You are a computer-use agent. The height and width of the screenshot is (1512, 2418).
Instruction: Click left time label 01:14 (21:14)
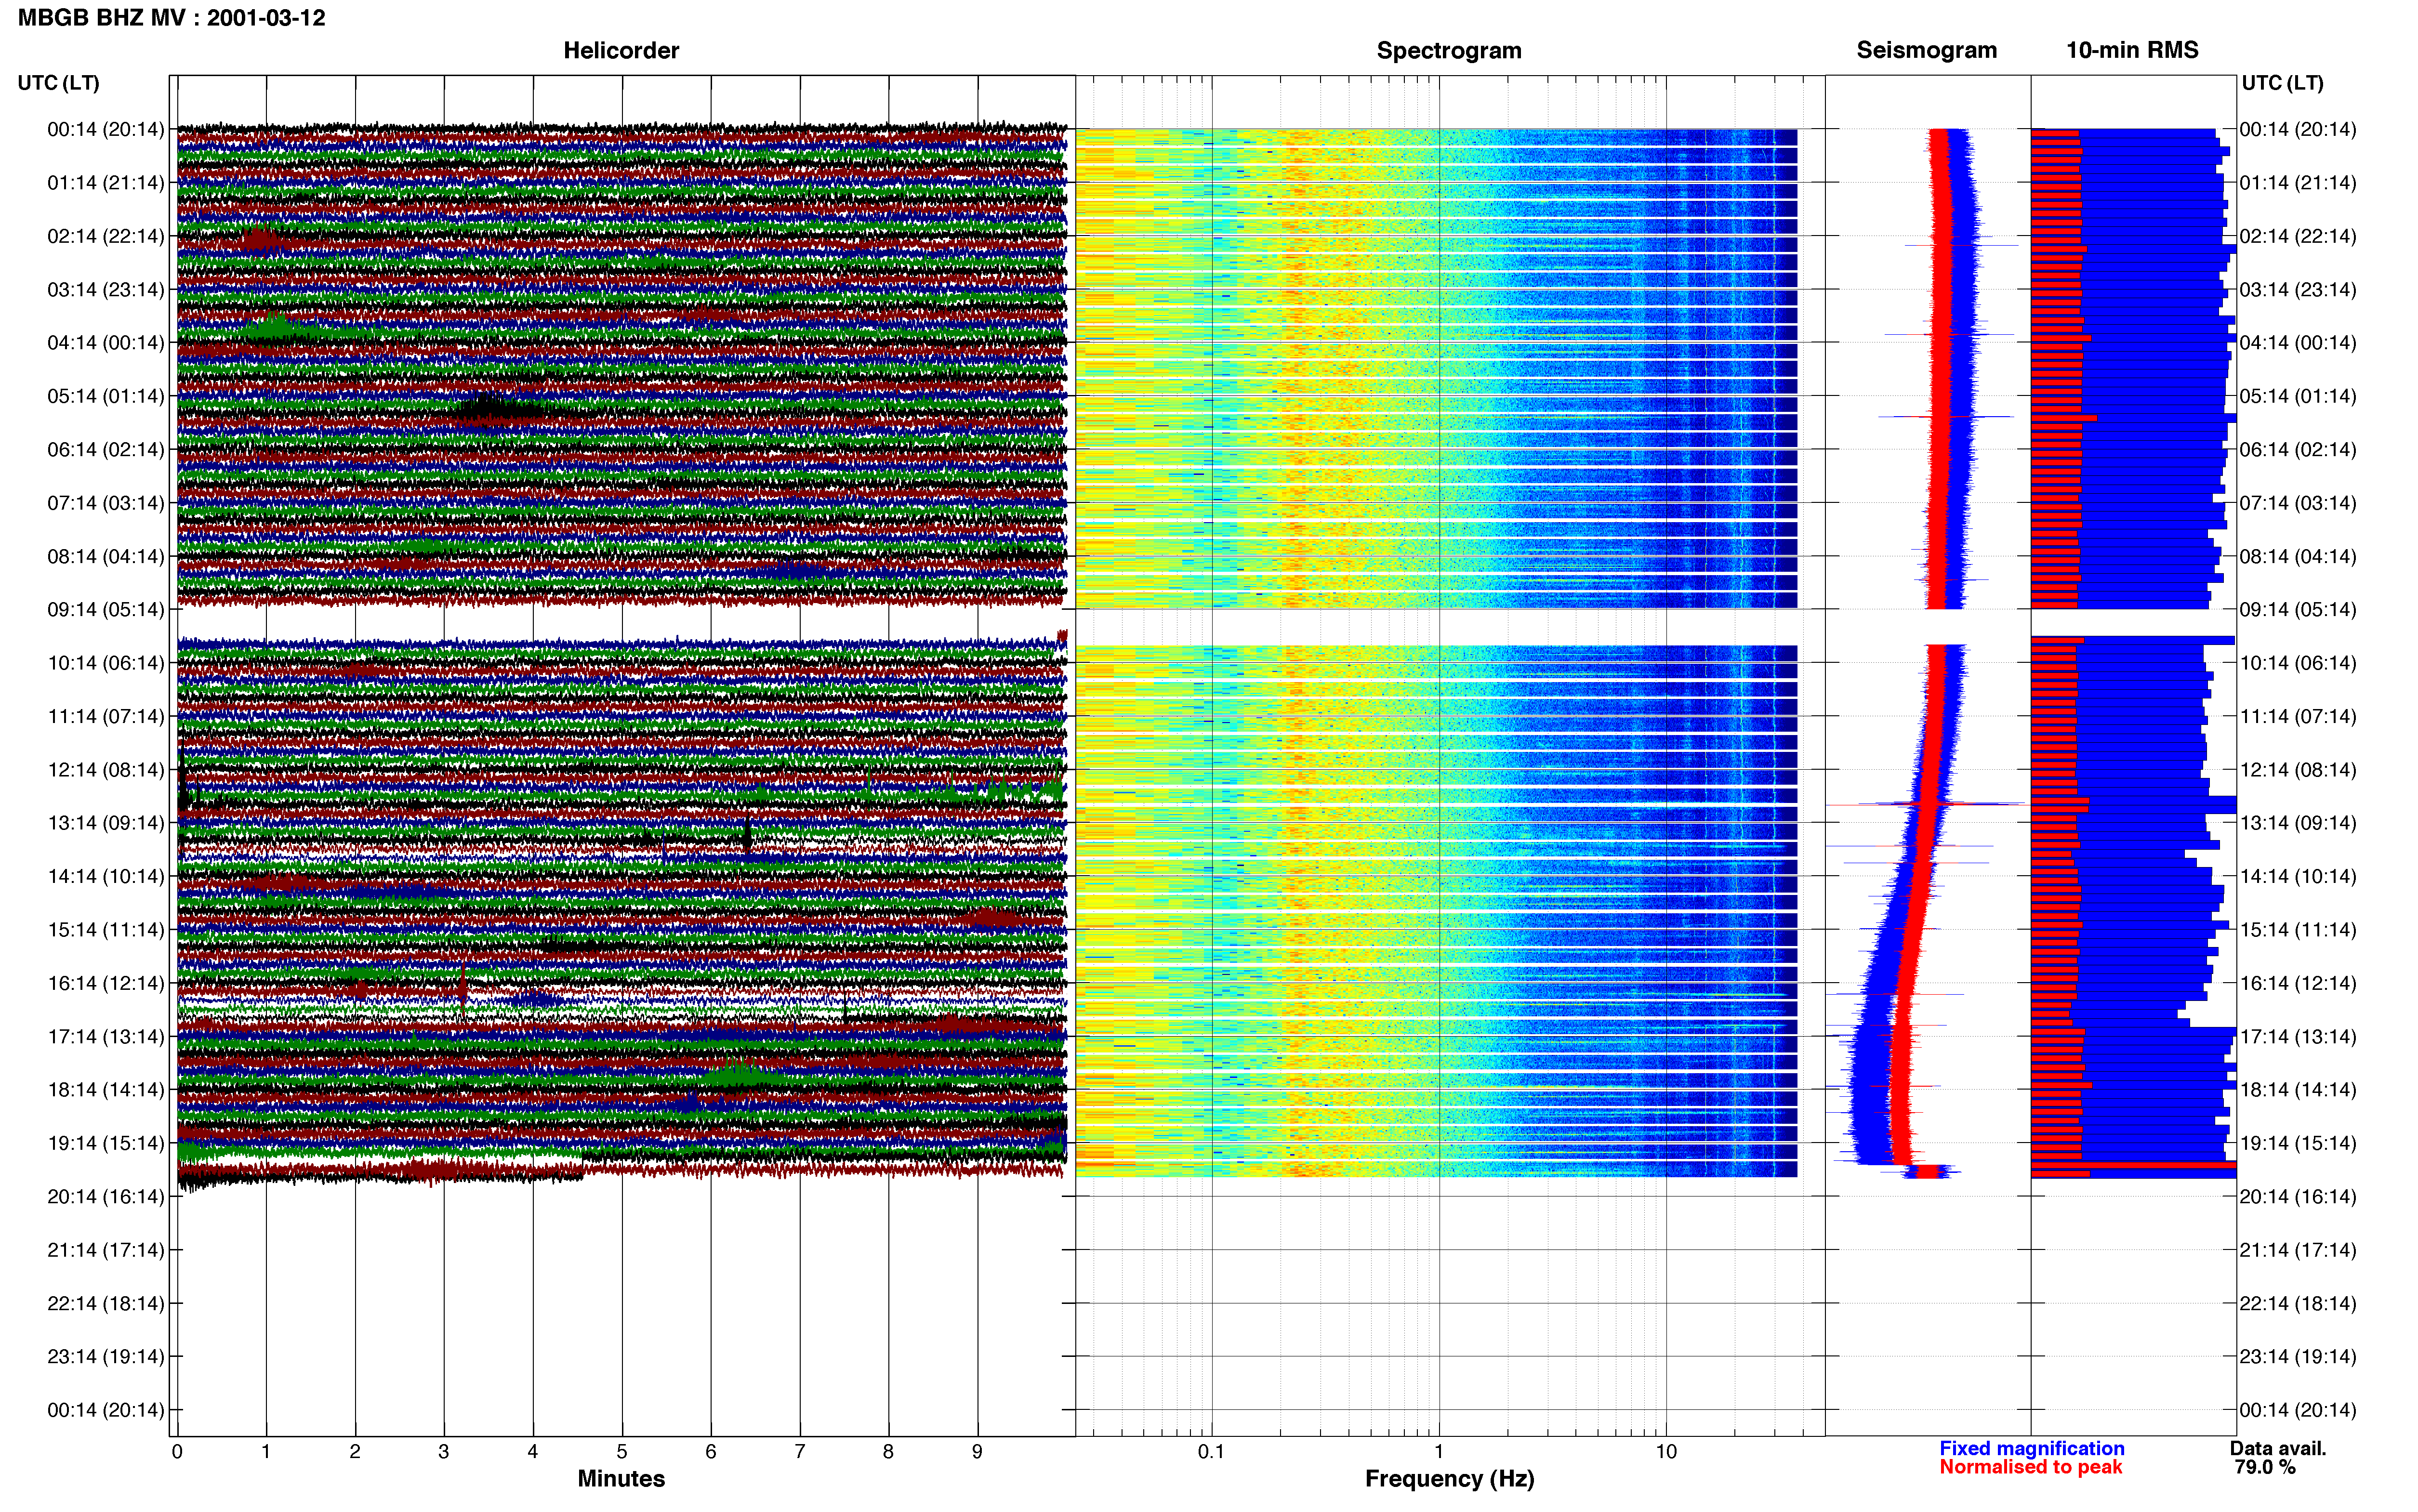coord(106,183)
